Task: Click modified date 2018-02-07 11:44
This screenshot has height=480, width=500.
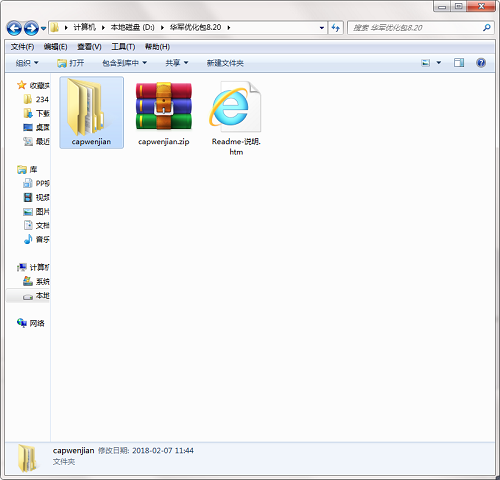Action: (x=163, y=451)
